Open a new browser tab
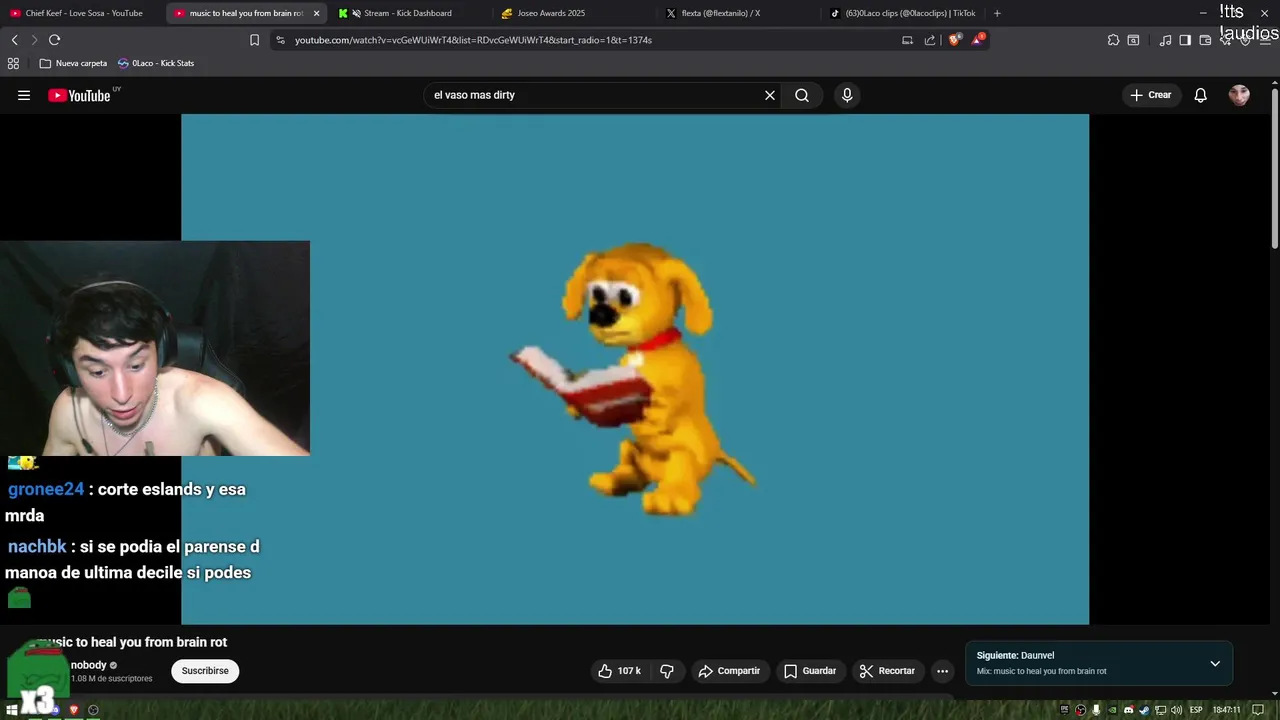1280x720 pixels. [997, 13]
